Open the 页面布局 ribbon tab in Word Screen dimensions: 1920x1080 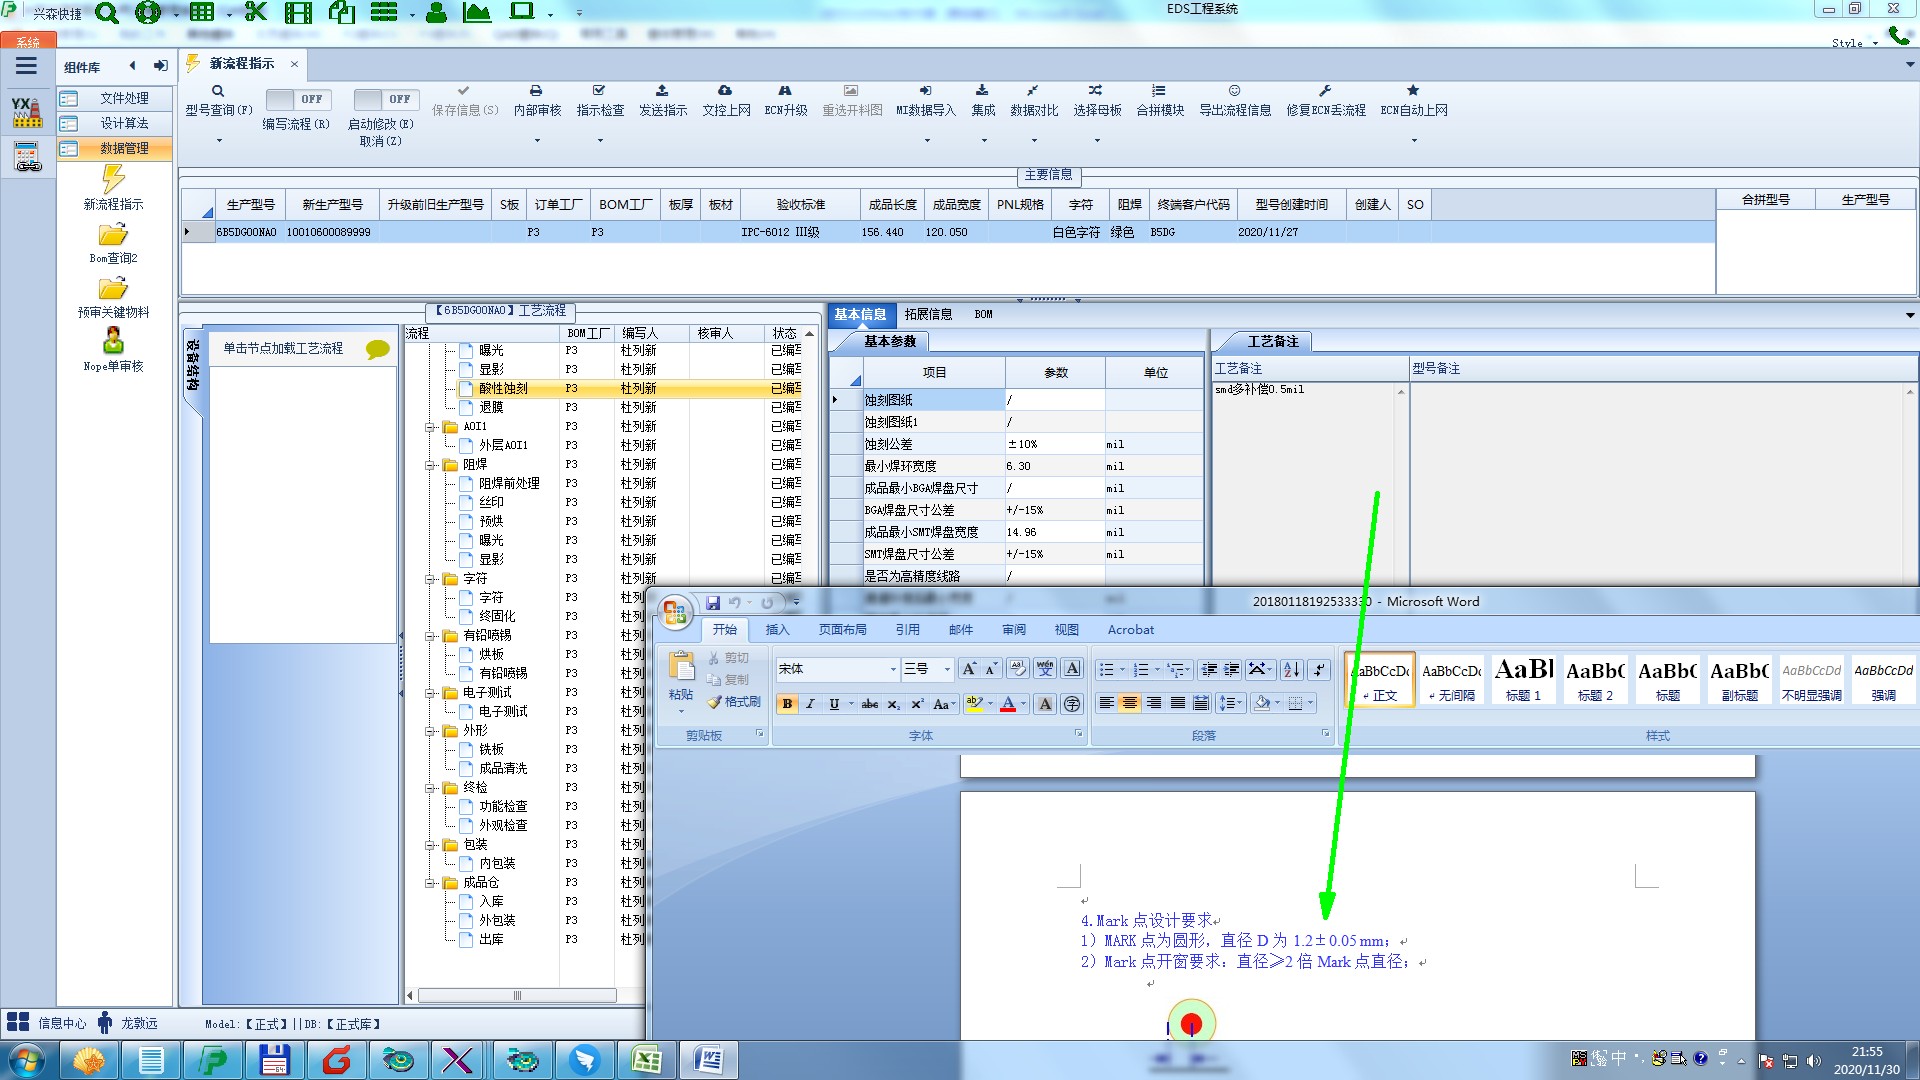(842, 630)
